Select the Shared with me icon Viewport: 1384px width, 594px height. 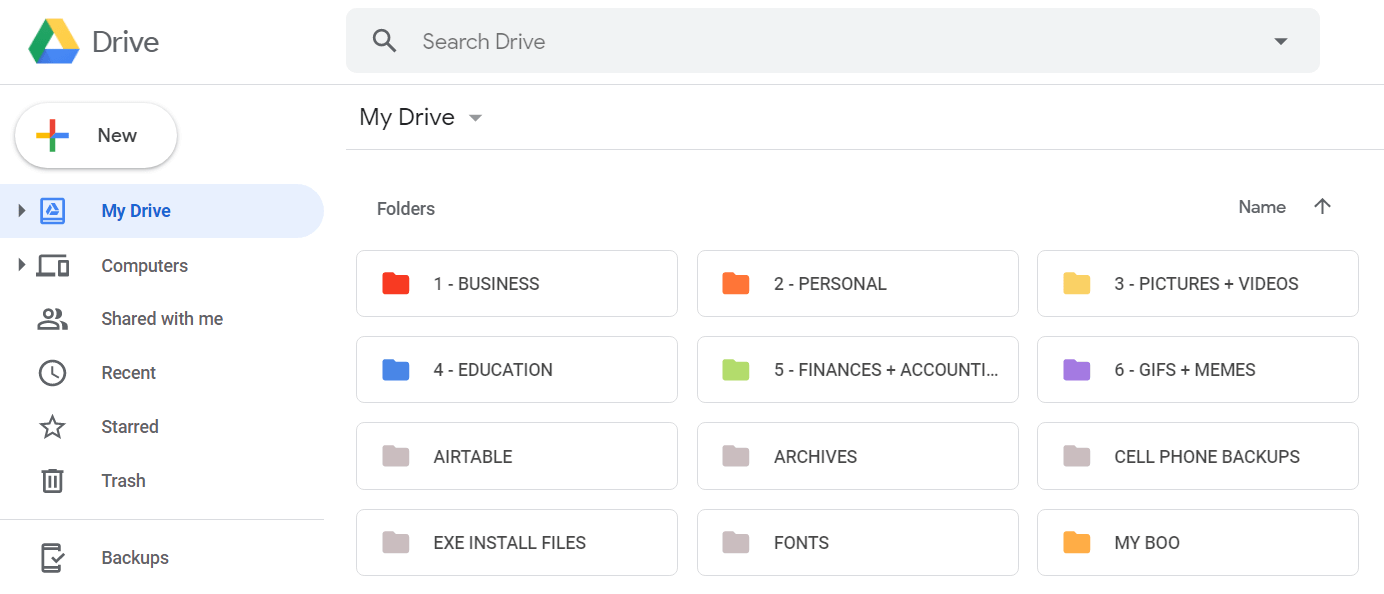point(52,318)
